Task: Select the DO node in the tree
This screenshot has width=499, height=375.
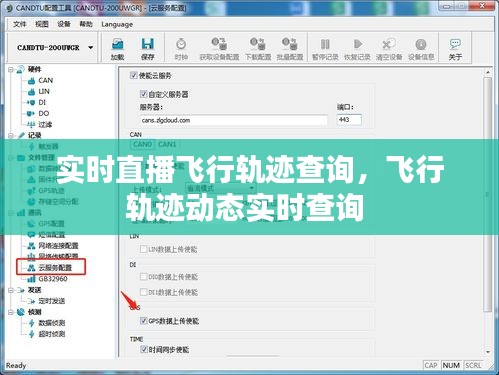Action: click(x=38, y=113)
